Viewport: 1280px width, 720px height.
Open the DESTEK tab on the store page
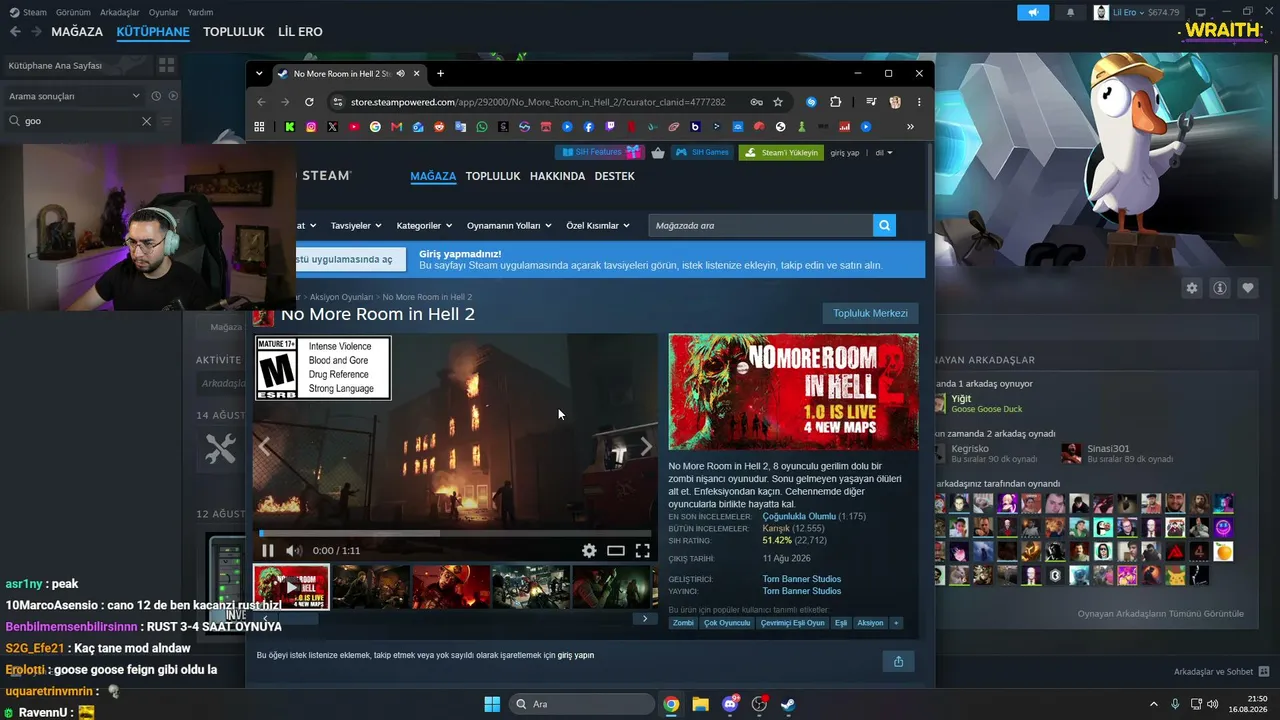click(615, 176)
